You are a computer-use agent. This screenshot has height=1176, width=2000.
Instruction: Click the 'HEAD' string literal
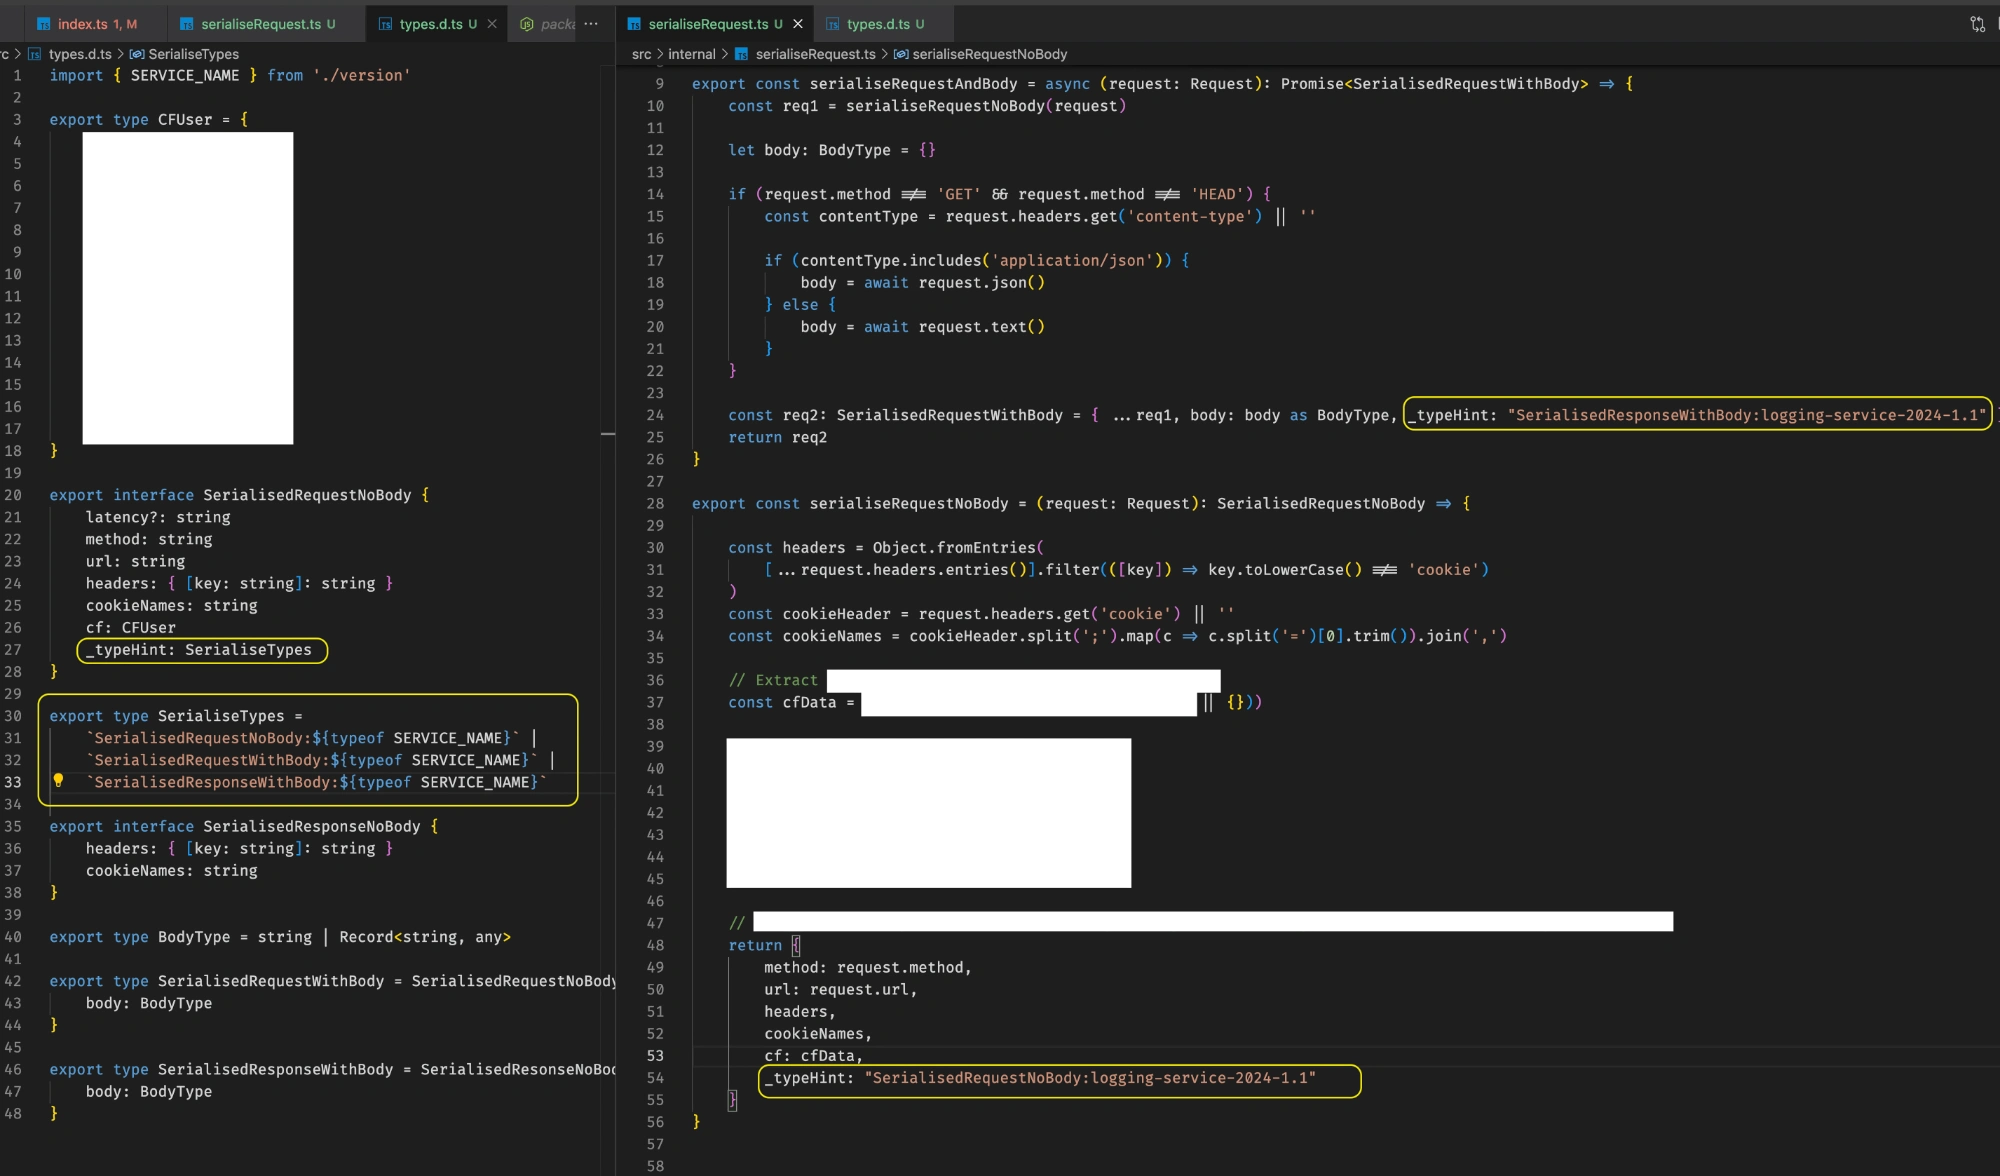tap(1217, 194)
